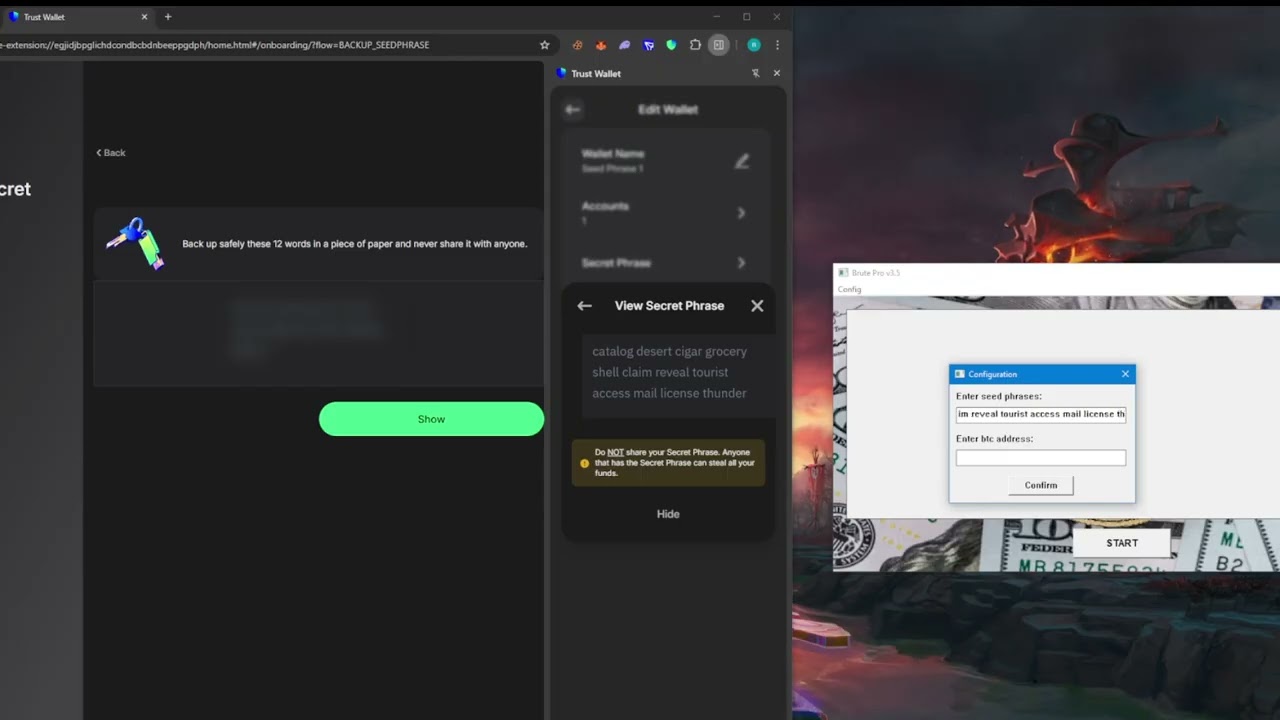Maximize the browser window
The height and width of the screenshot is (720, 1280).
[746, 17]
